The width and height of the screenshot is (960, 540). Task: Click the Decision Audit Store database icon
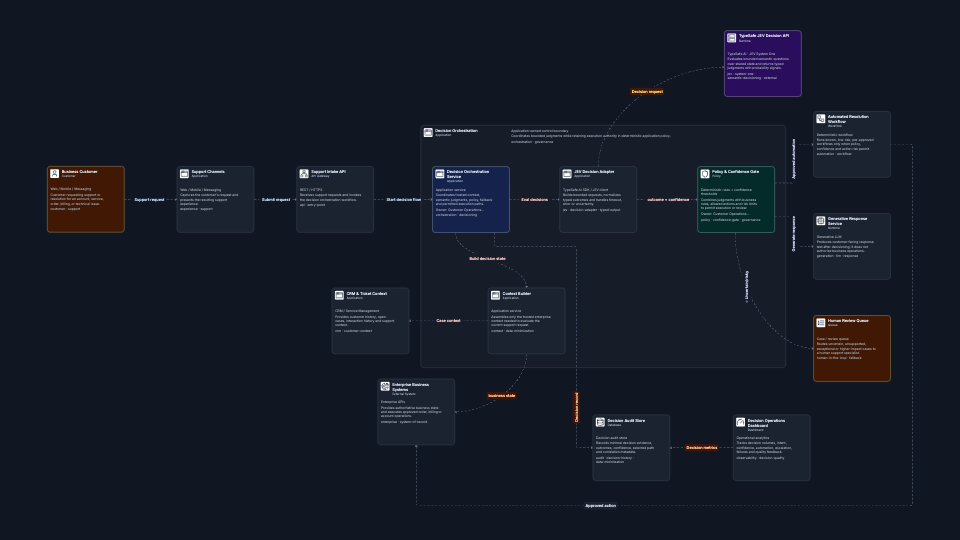600,422
